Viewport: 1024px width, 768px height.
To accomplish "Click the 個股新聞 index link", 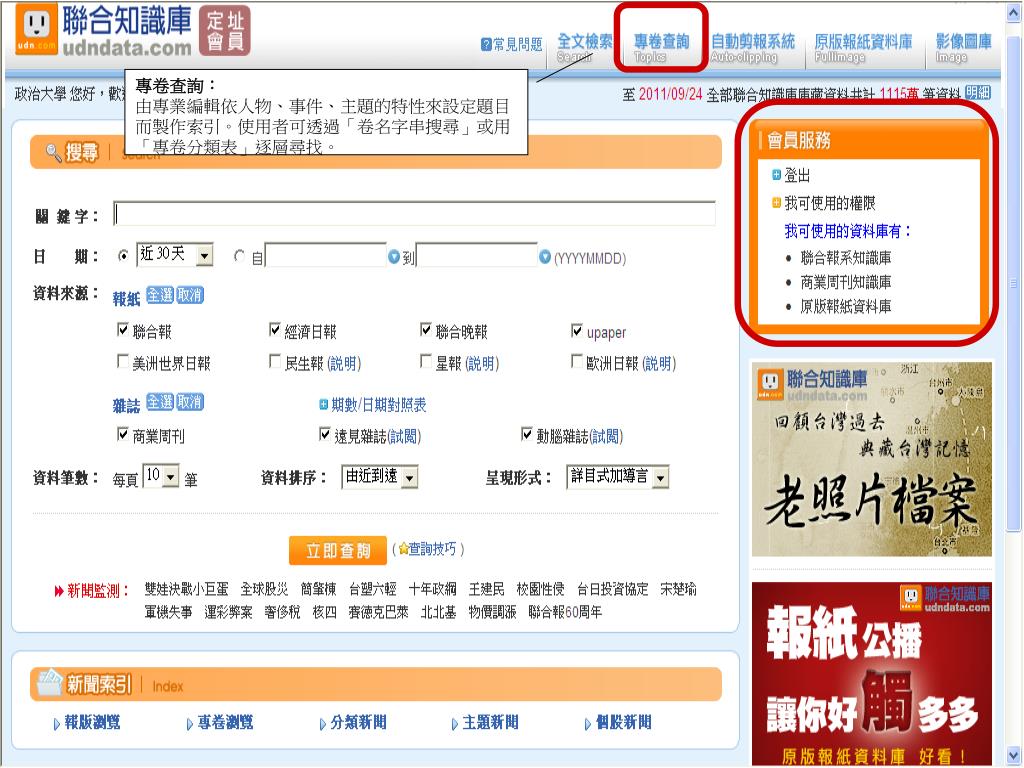I will (x=624, y=722).
